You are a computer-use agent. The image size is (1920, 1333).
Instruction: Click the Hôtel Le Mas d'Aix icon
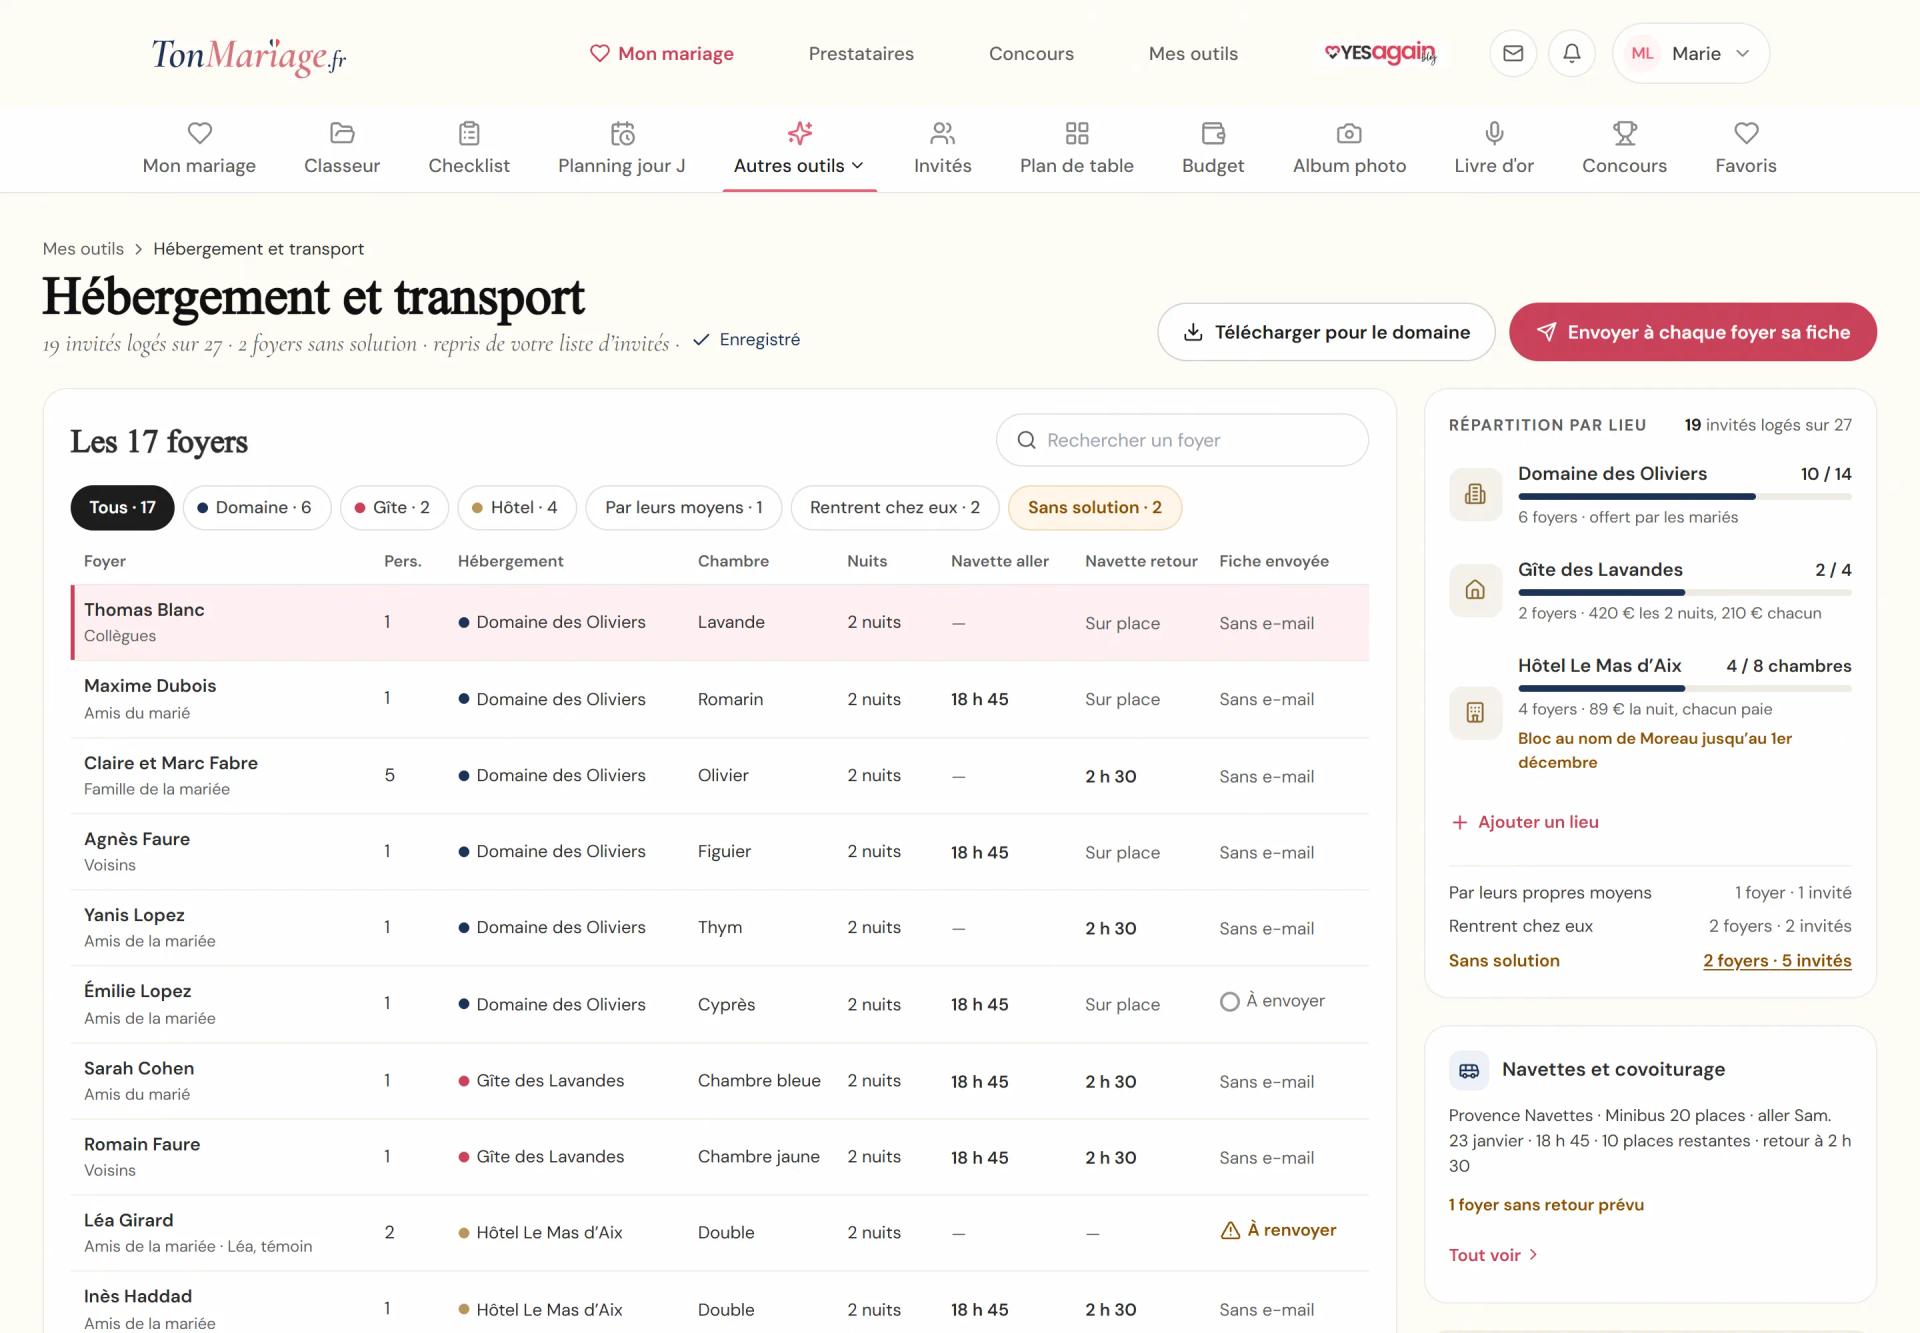click(x=1475, y=713)
